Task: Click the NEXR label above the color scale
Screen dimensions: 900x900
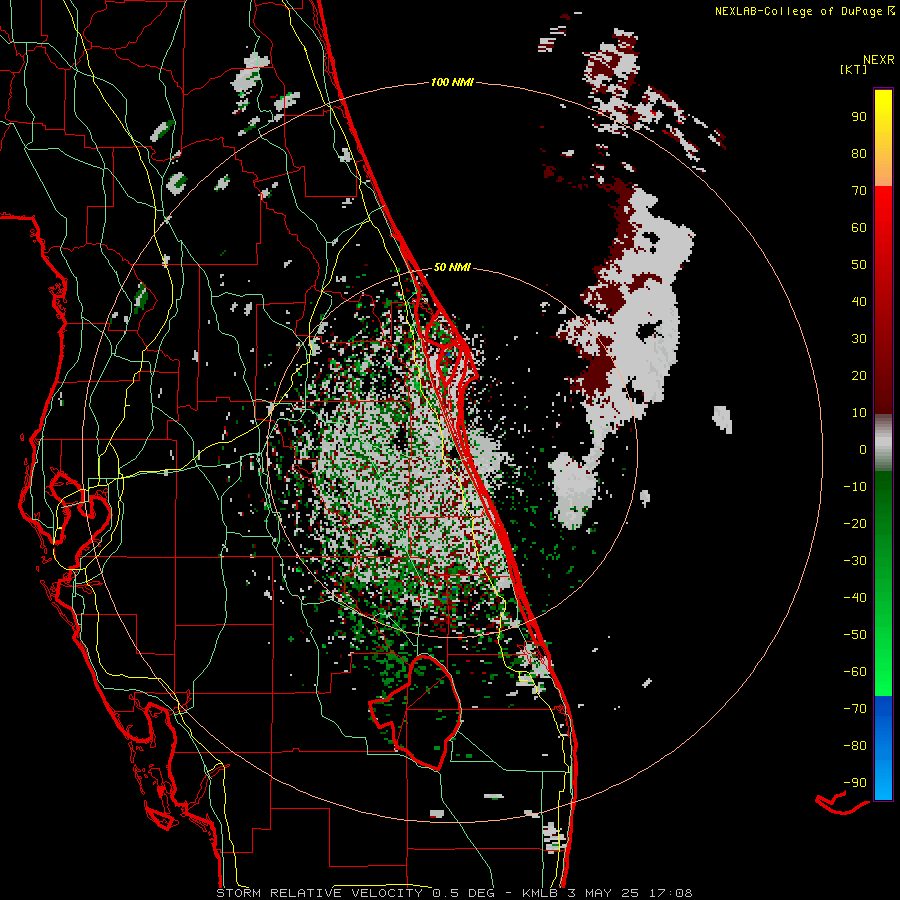Action: pyautogui.click(x=879, y=60)
